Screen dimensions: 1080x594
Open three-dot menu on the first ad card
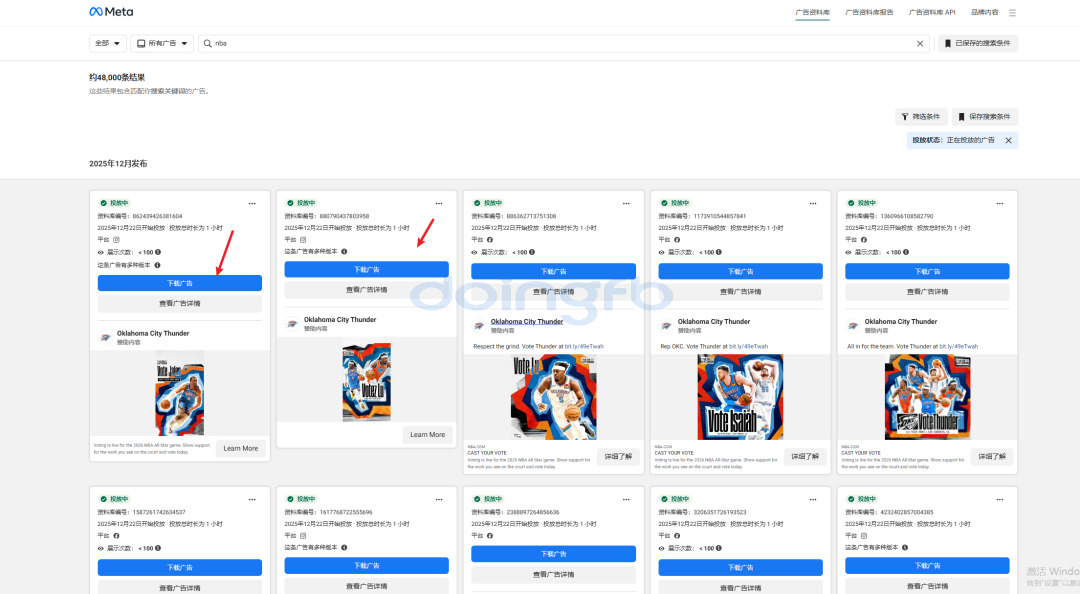tap(252, 203)
